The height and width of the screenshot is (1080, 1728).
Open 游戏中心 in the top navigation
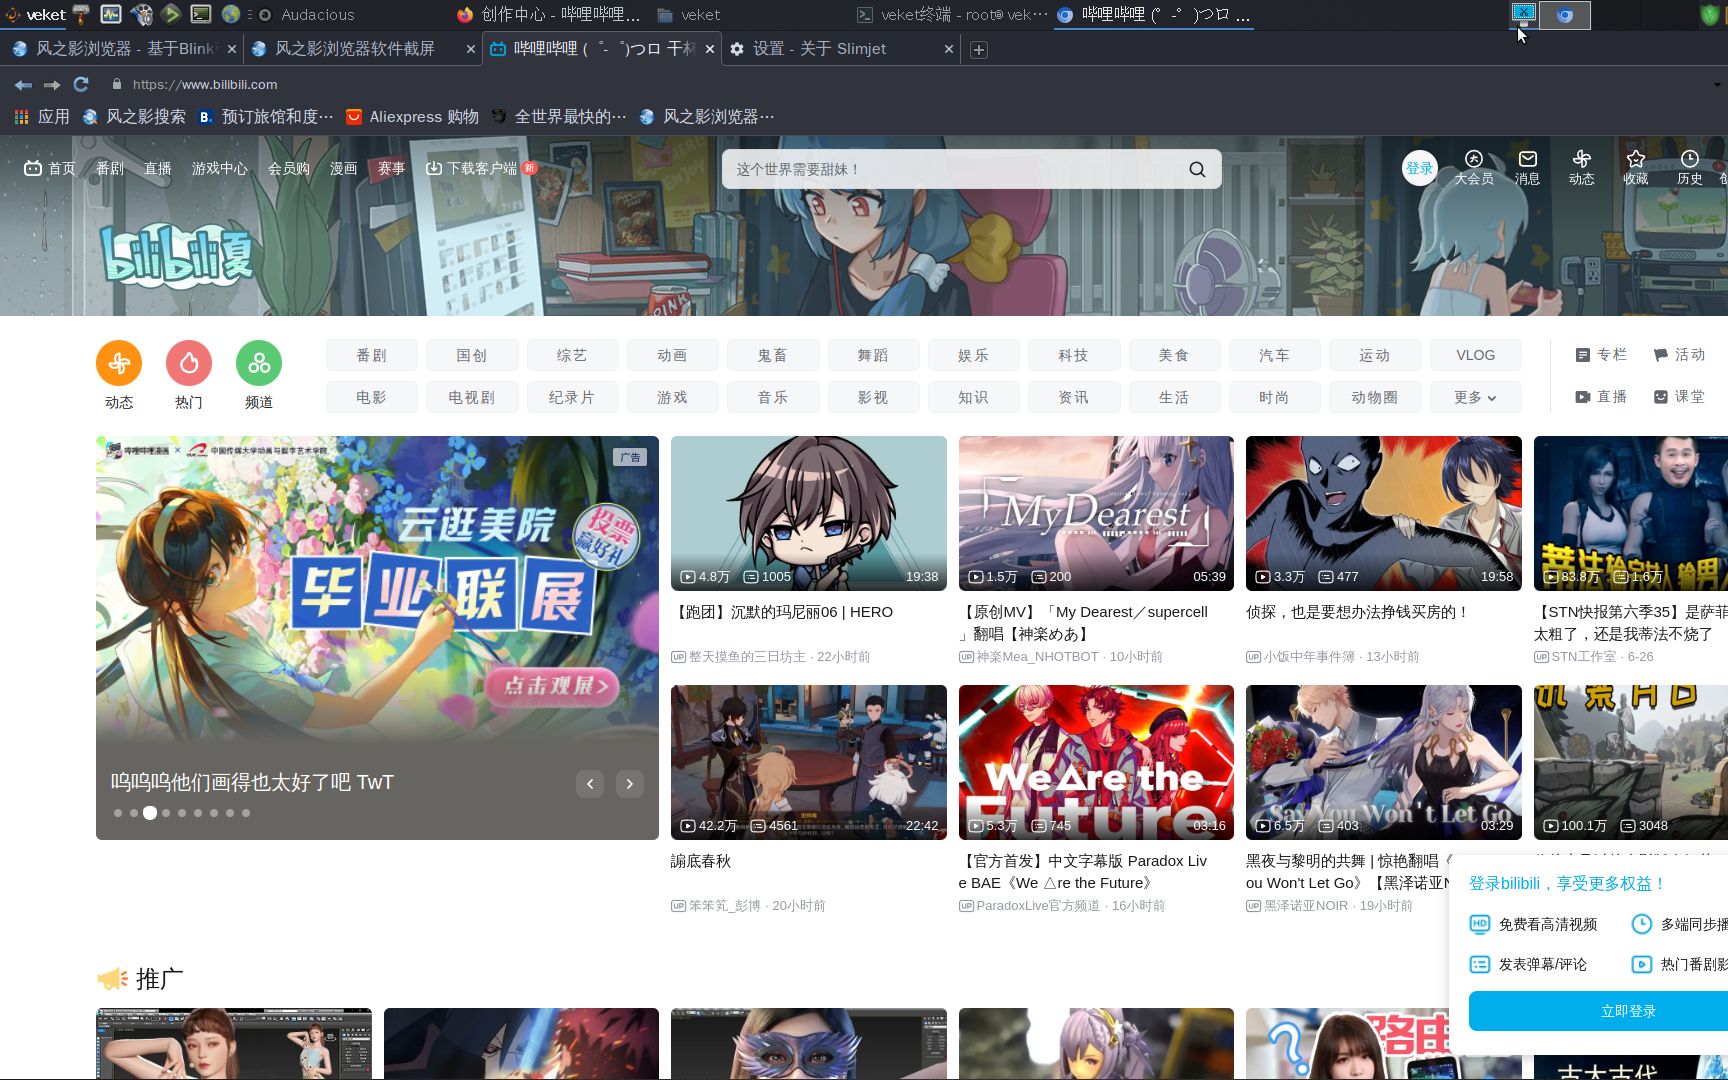[219, 168]
